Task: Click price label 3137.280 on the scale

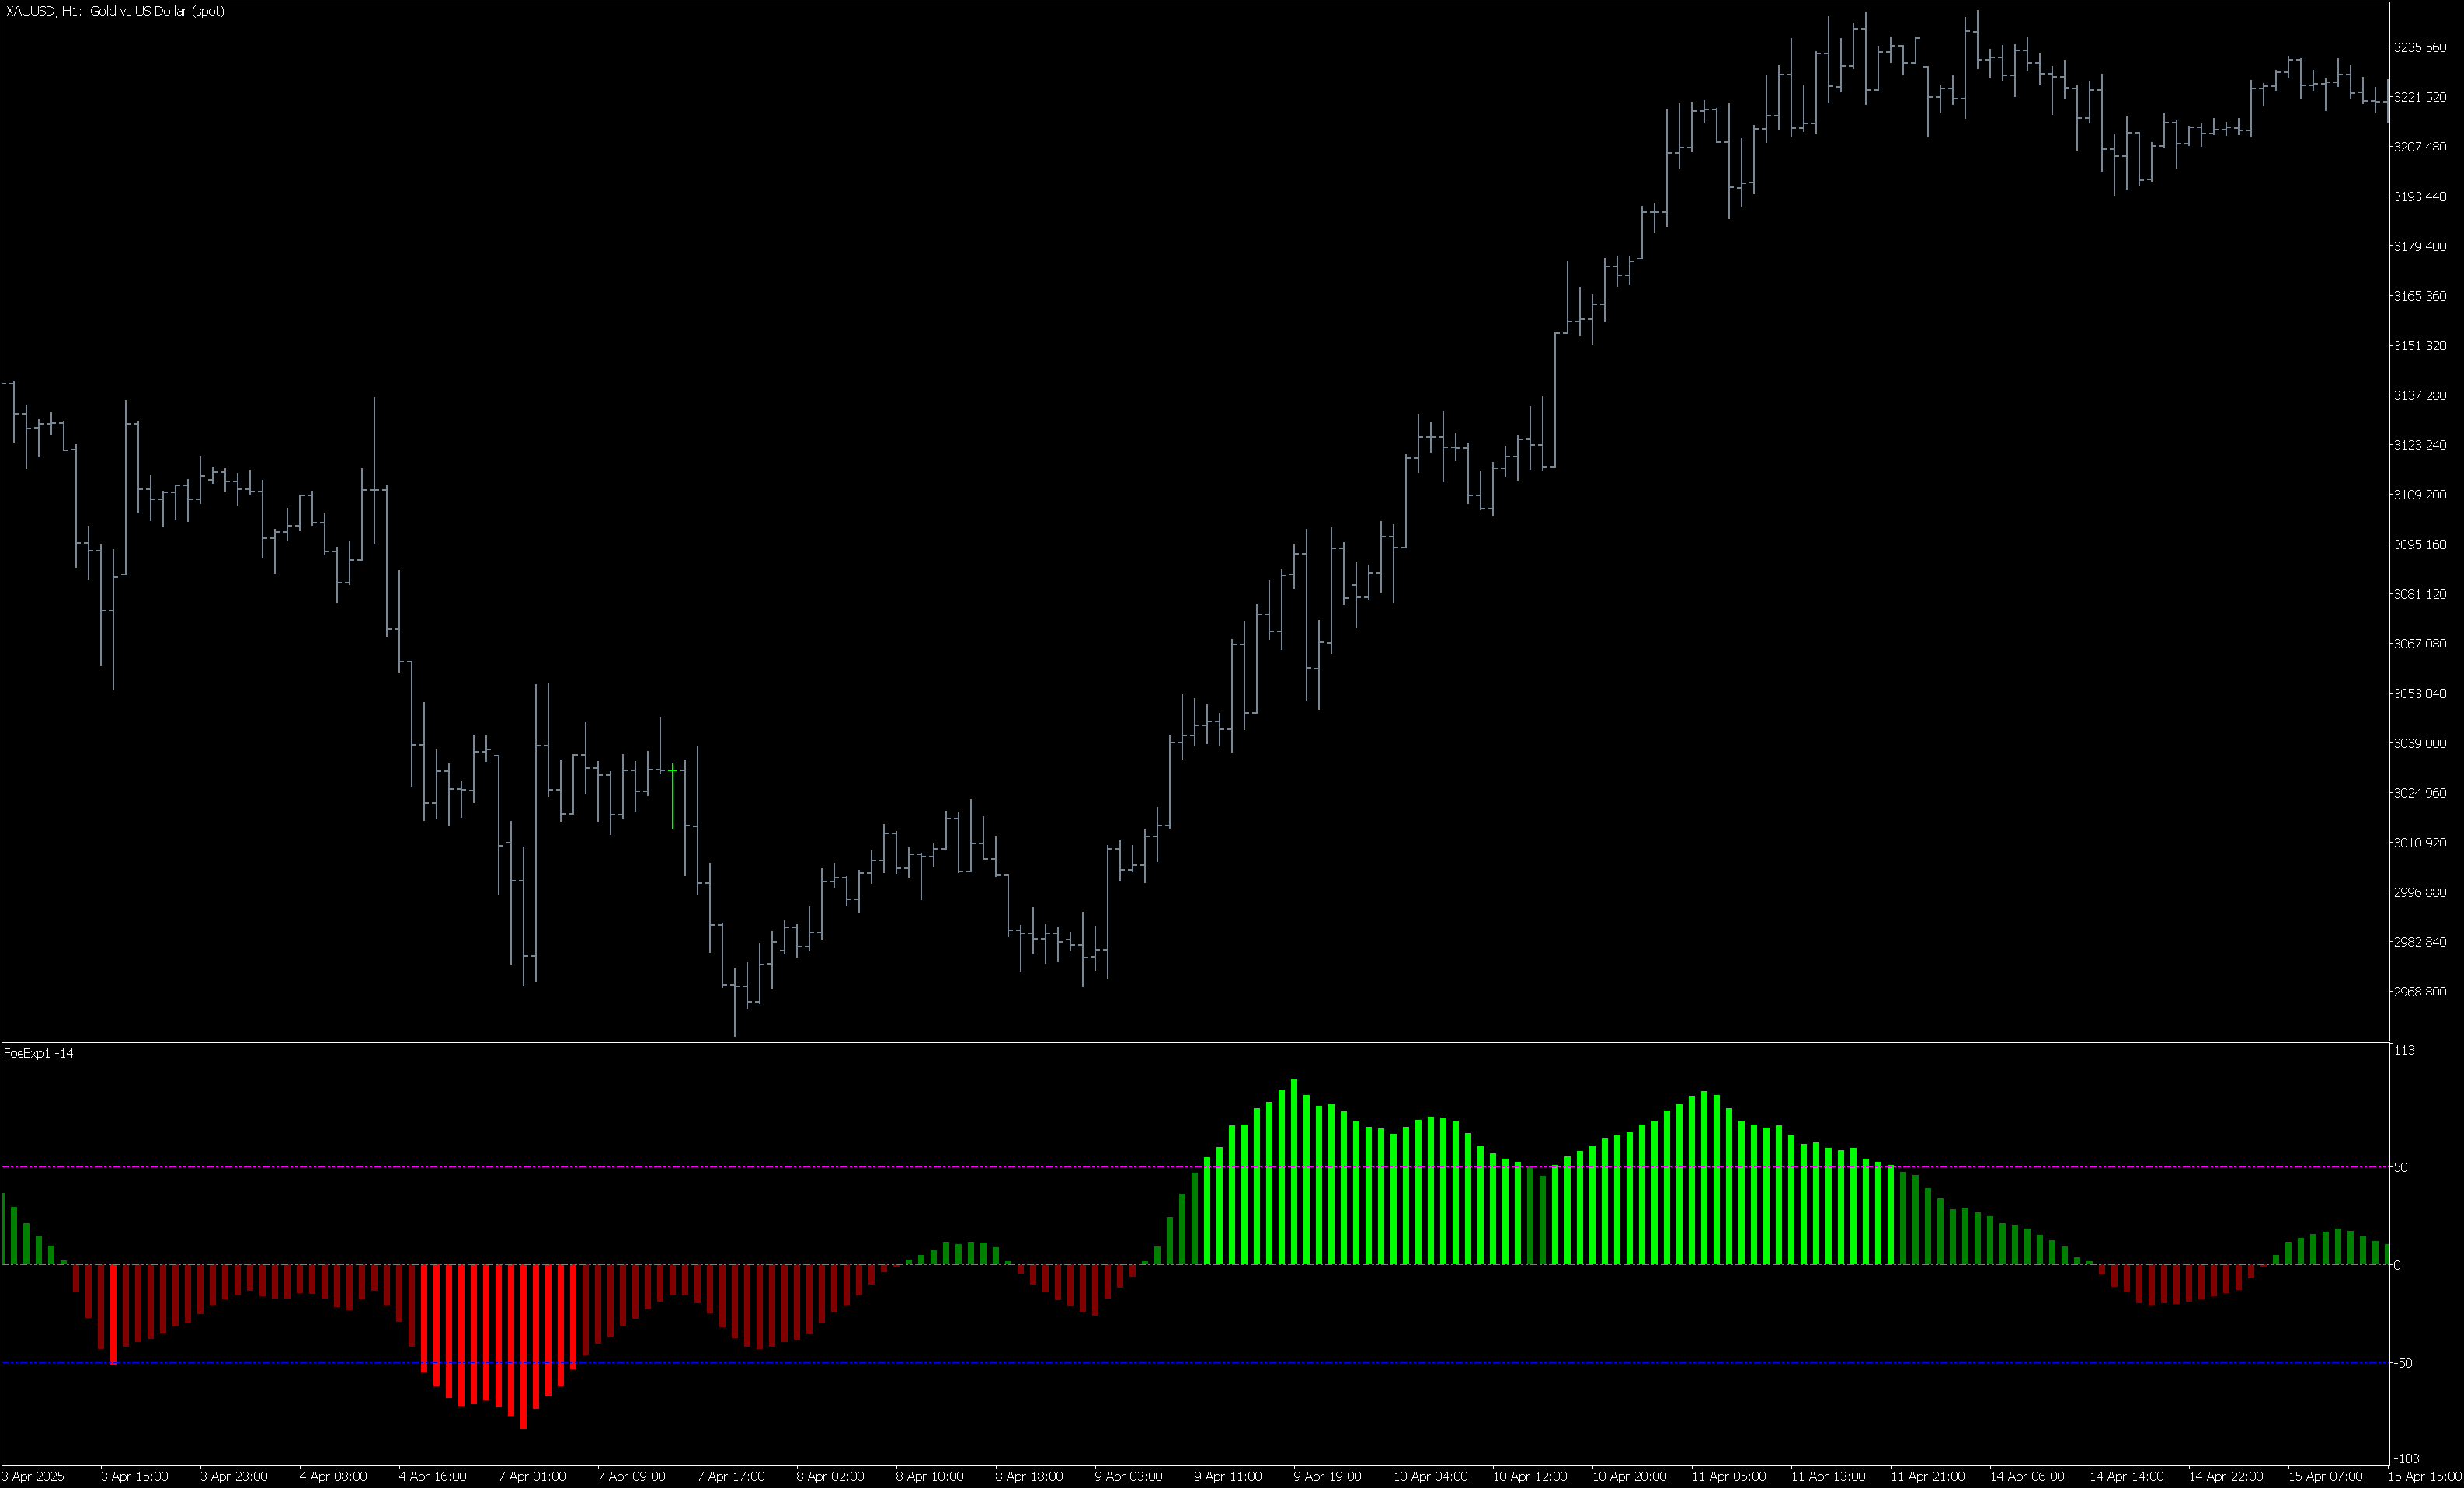Action: tap(2419, 395)
